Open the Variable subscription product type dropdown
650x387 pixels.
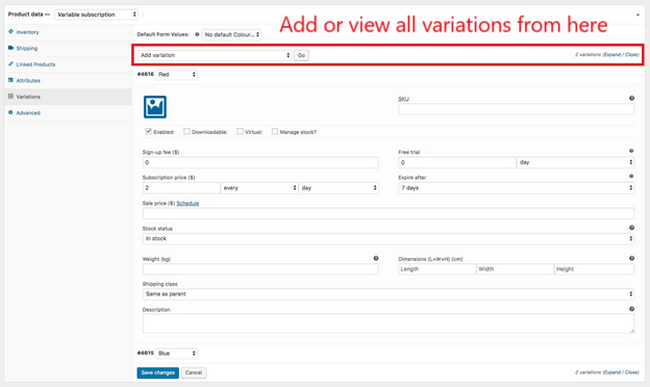pos(96,15)
